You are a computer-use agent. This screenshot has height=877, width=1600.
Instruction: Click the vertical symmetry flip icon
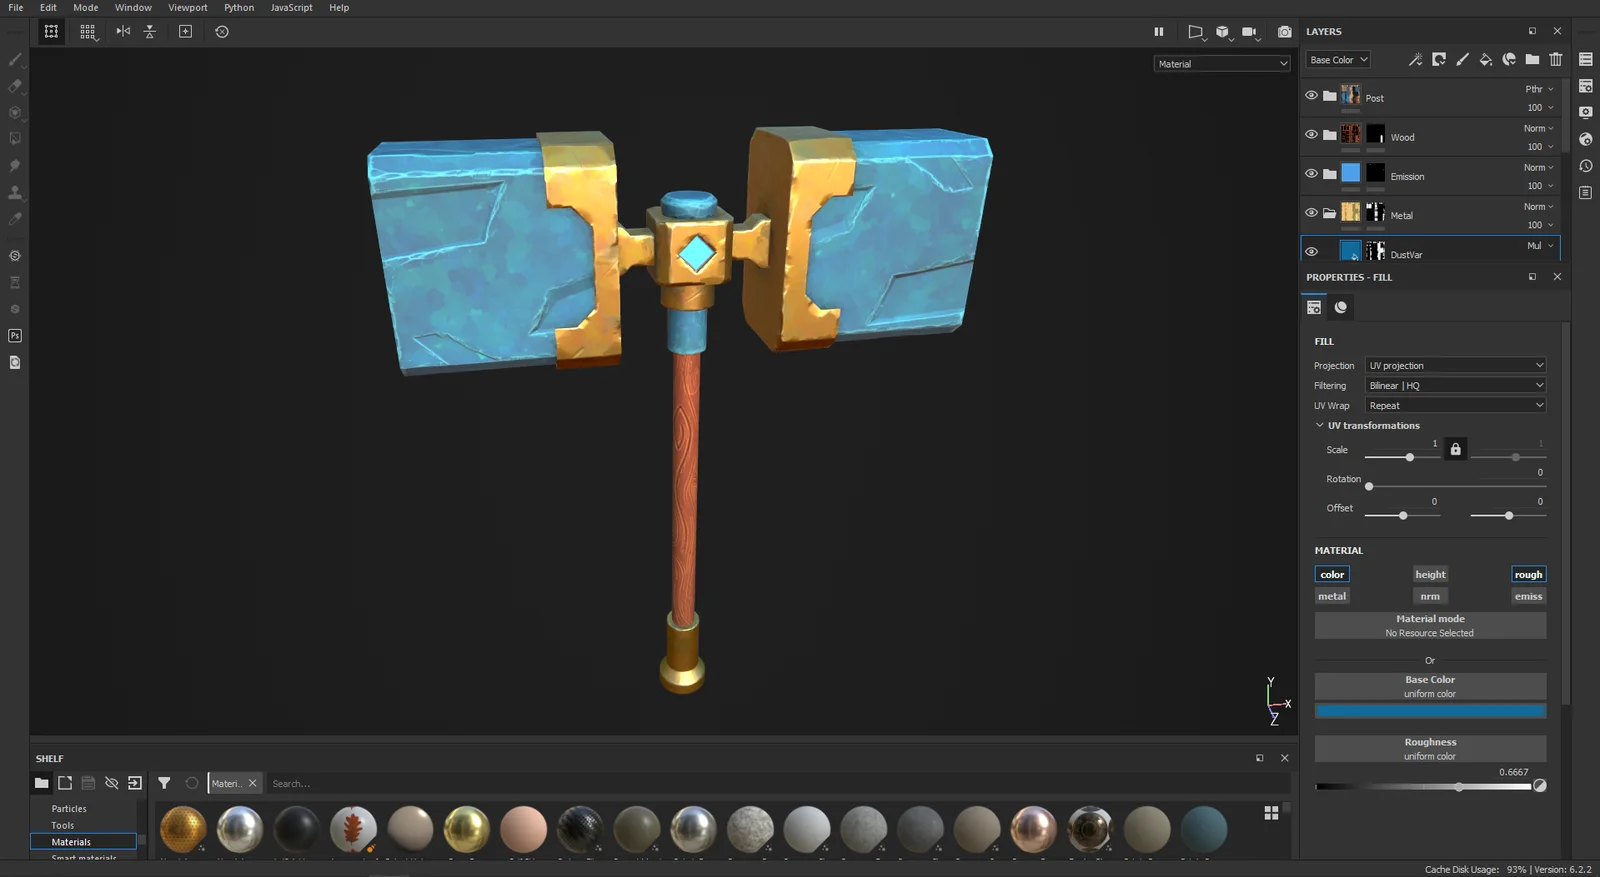pyautogui.click(x=150, y=31)
